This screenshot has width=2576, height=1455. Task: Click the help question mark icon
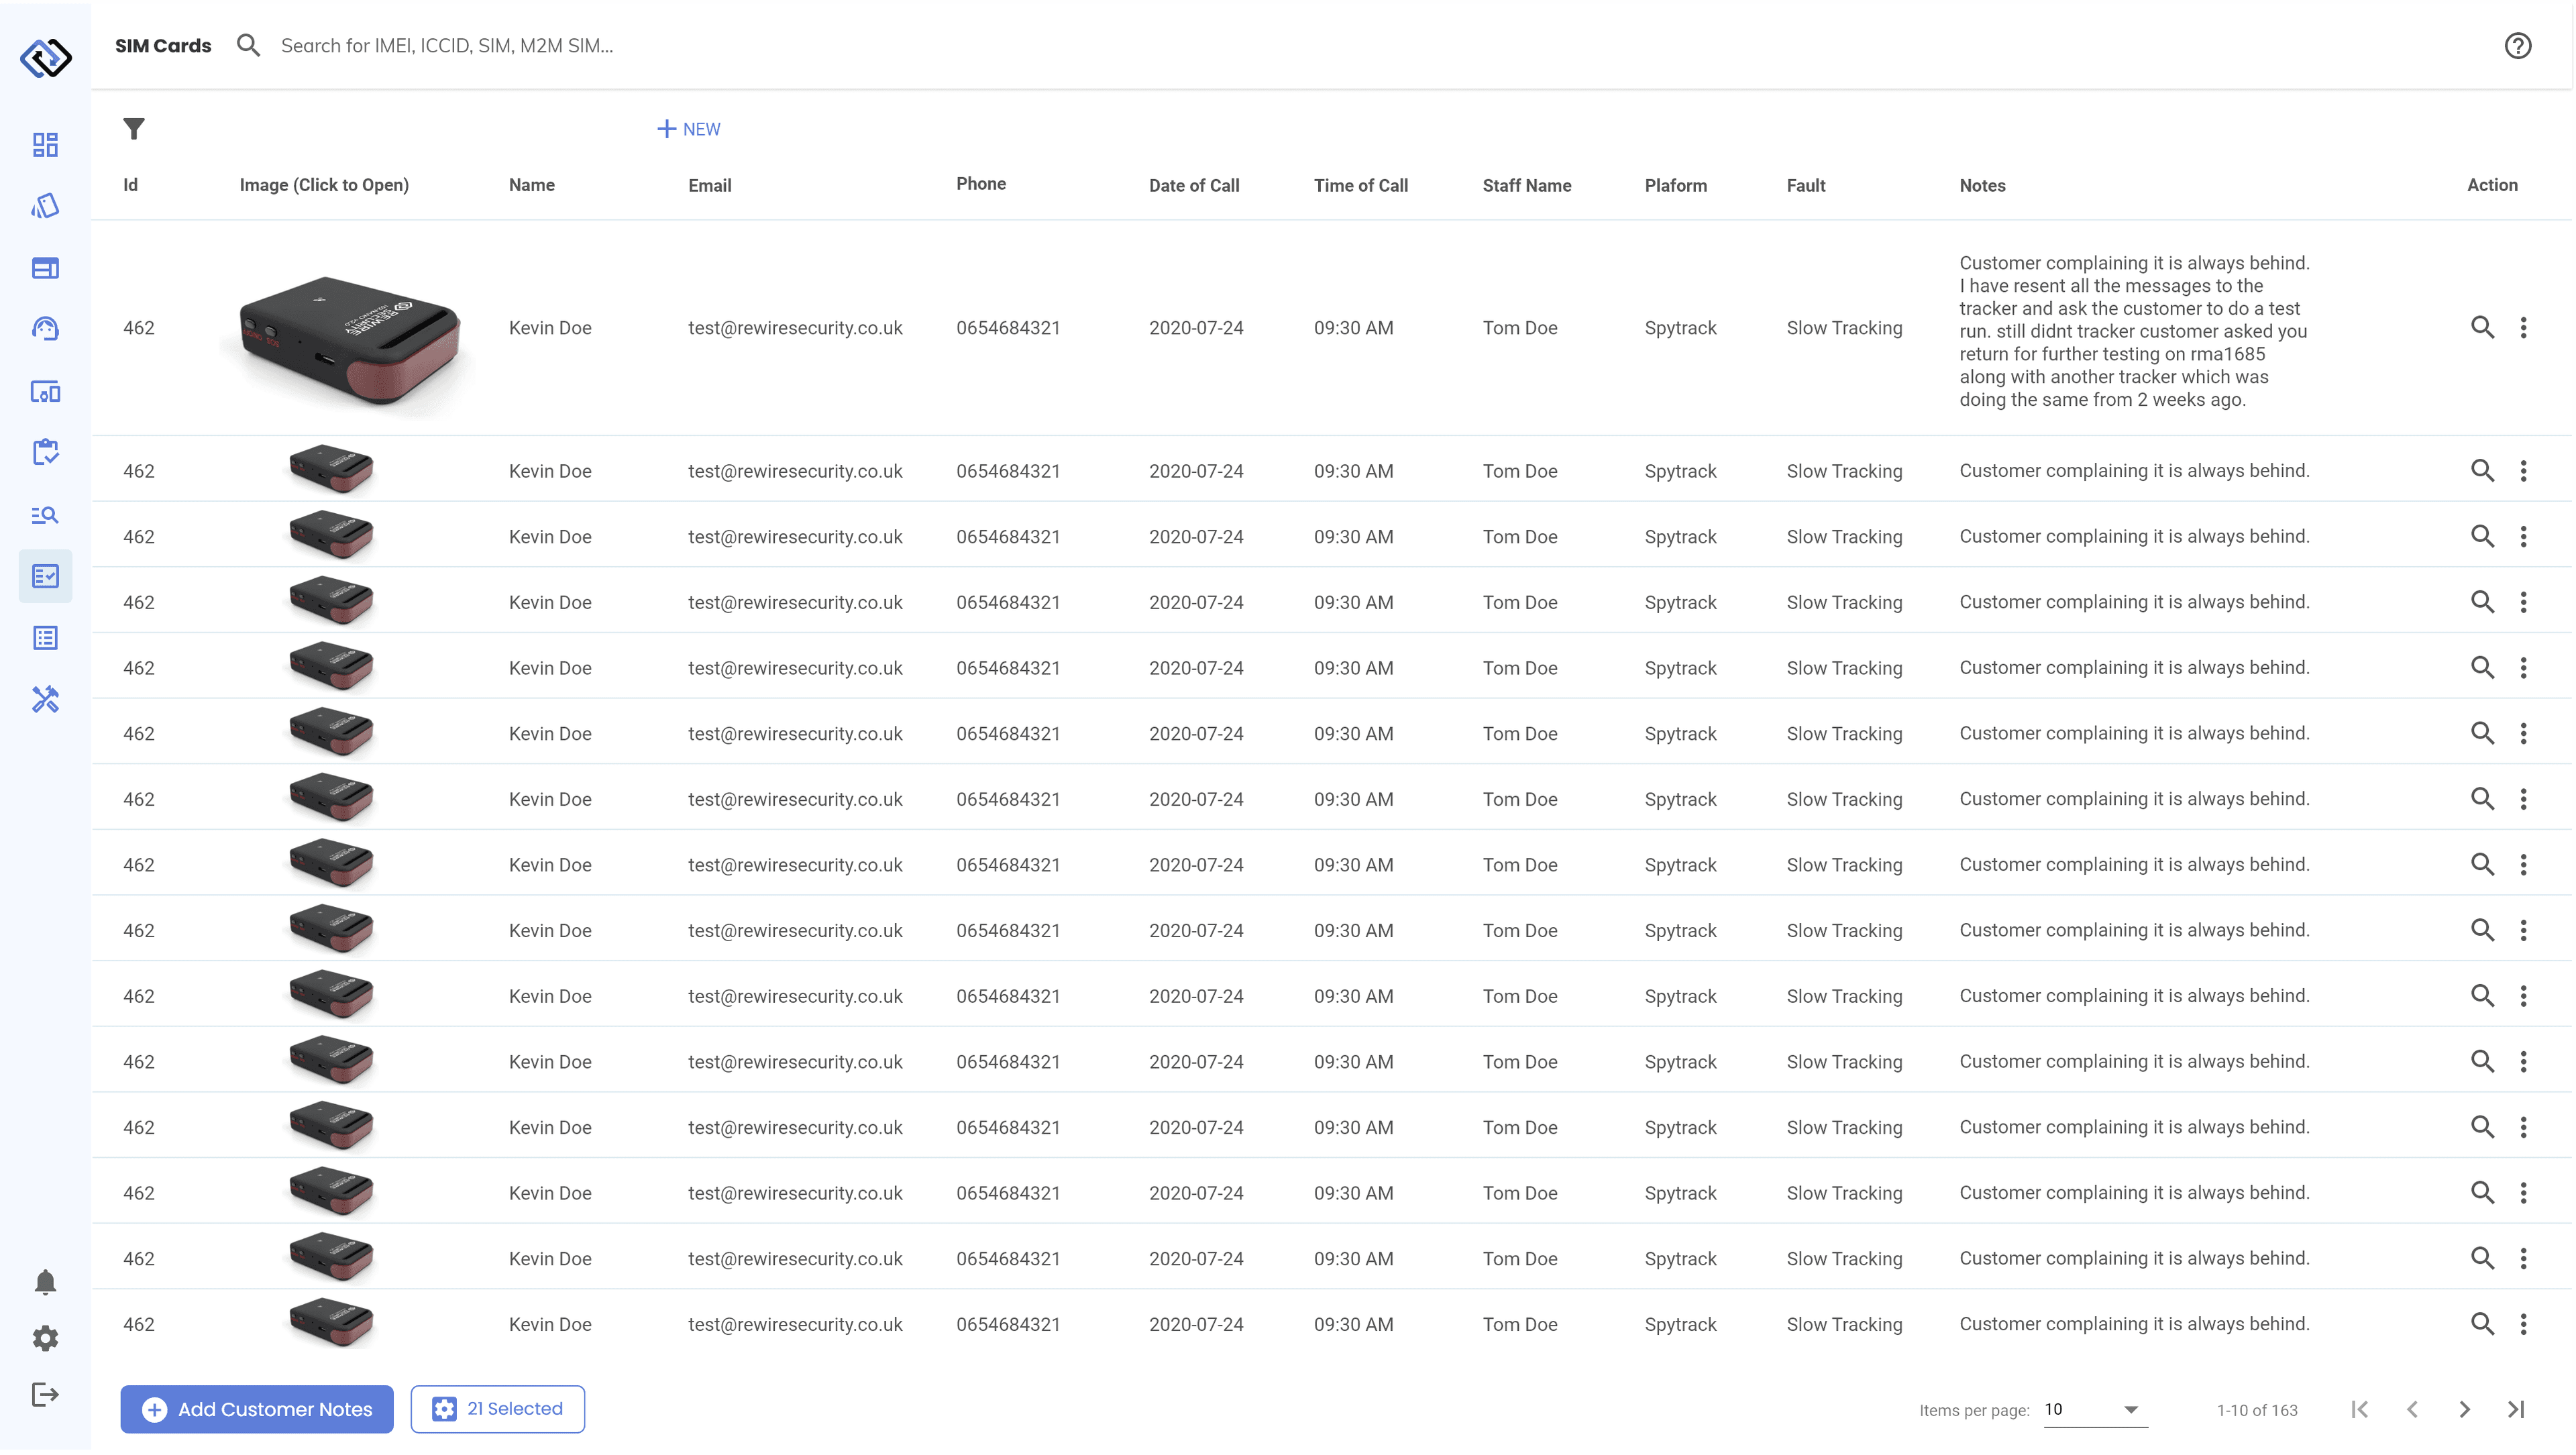[2517, 46]
